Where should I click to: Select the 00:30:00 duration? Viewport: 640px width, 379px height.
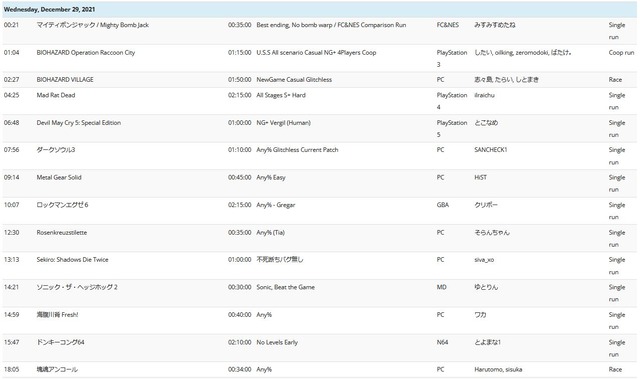pos(240,287)
